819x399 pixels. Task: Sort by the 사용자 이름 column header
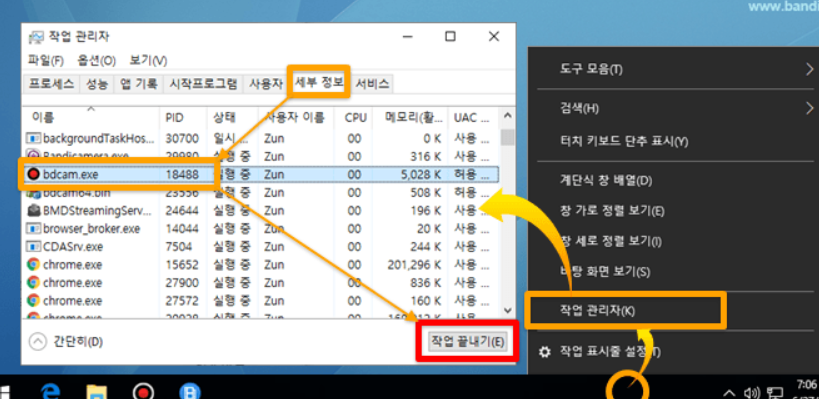pyautogui.click(x=296, y=118)
